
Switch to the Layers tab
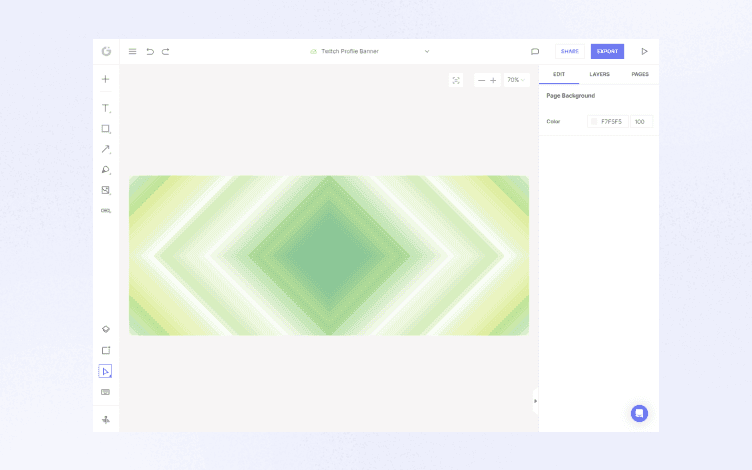599,74
